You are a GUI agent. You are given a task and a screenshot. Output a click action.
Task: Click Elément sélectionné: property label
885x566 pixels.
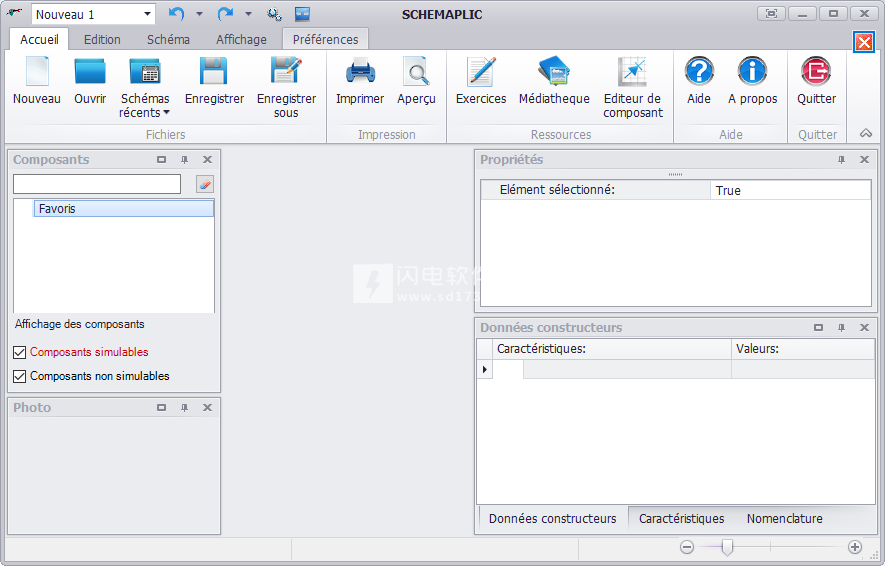557,190
